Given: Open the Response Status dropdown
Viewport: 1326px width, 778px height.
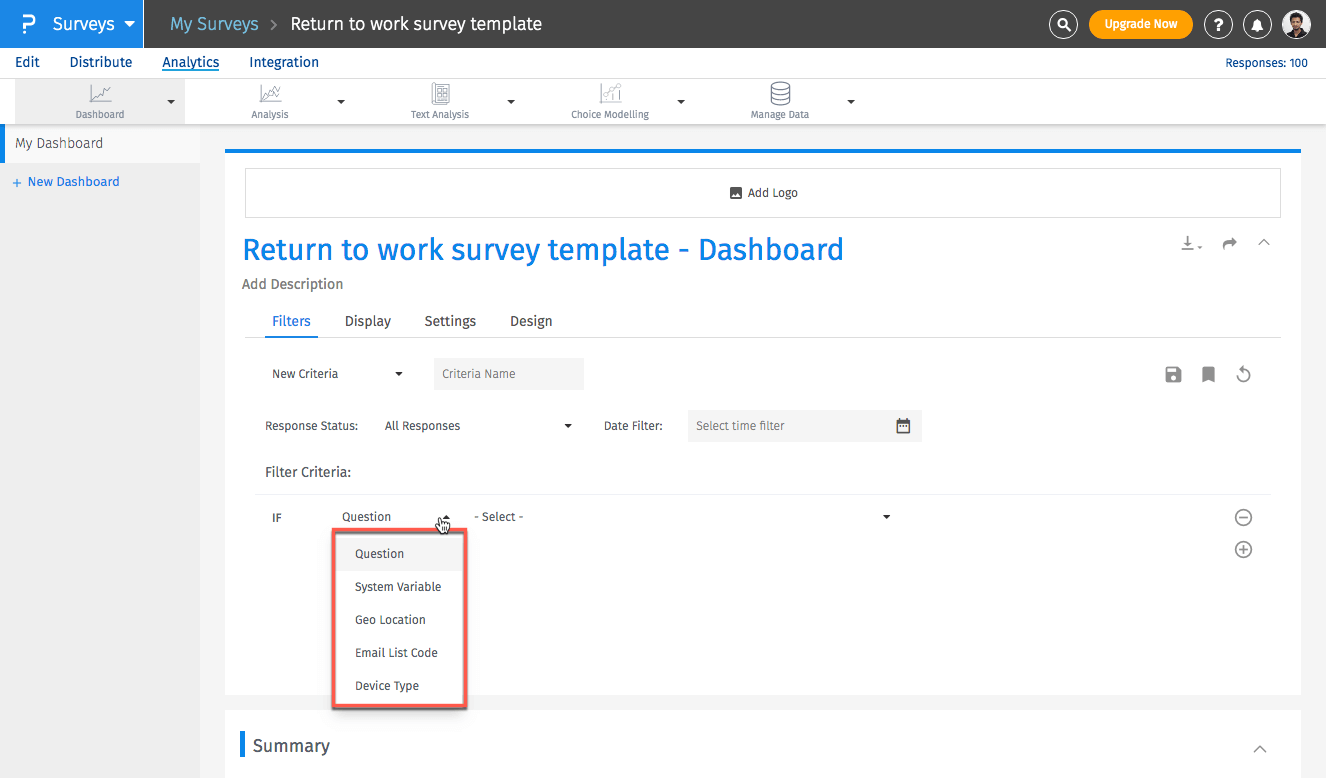Looking at the screenshot, I should [477, 426].
